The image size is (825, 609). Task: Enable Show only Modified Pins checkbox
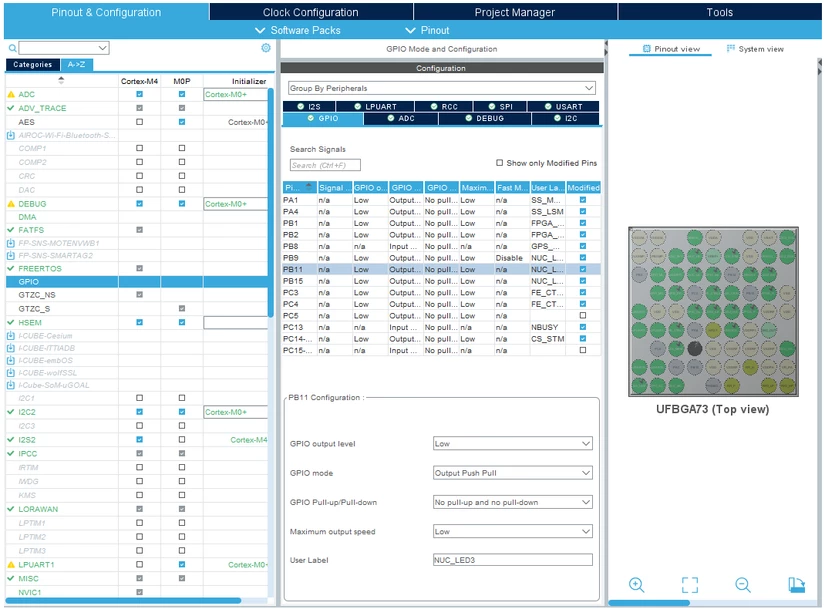[x=499, y=163]
